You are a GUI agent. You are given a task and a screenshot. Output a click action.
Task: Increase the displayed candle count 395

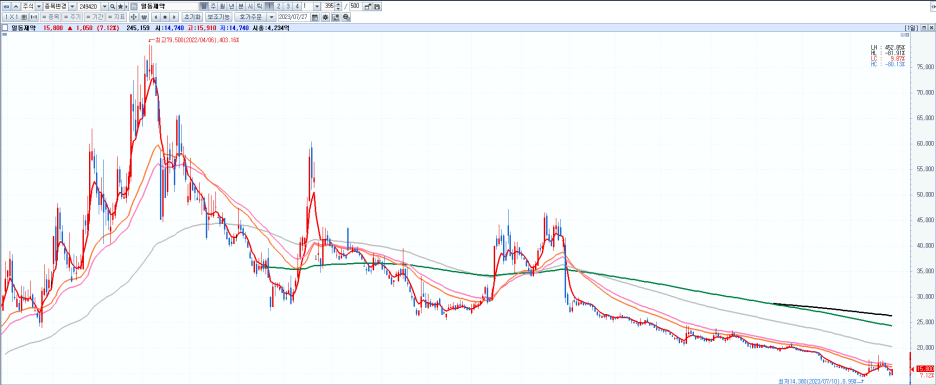tap(339, 4)
